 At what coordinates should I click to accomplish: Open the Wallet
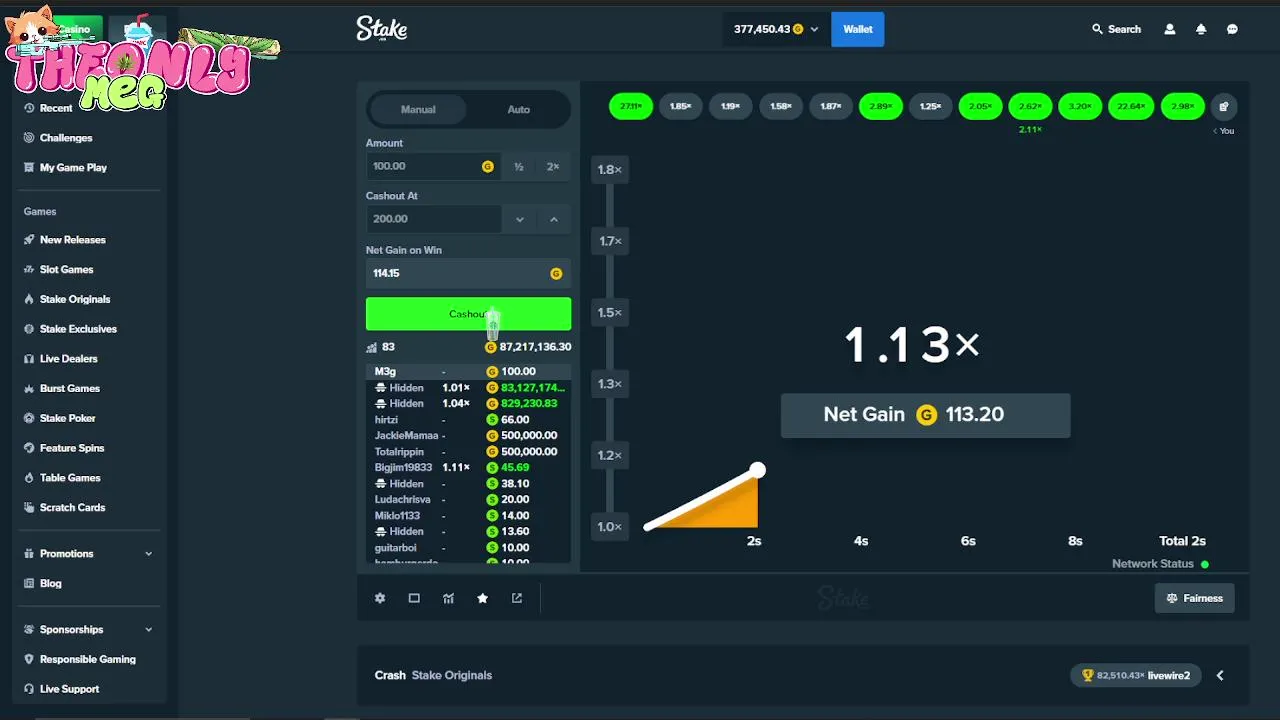(858, 29)
